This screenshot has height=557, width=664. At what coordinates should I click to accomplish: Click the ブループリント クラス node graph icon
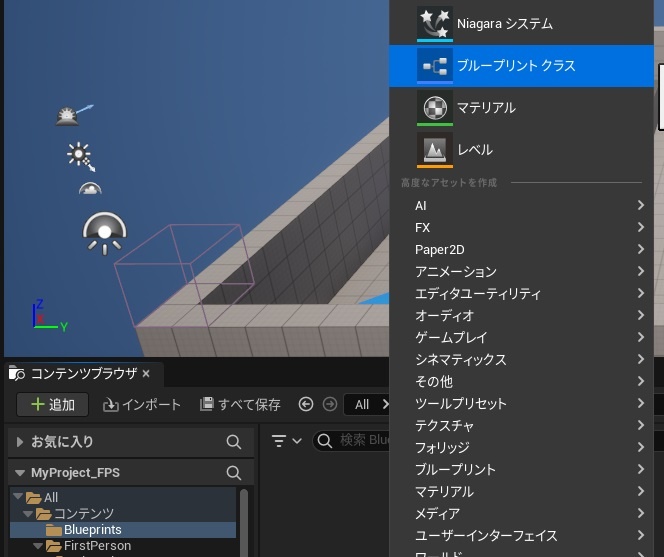pos(434,66)
